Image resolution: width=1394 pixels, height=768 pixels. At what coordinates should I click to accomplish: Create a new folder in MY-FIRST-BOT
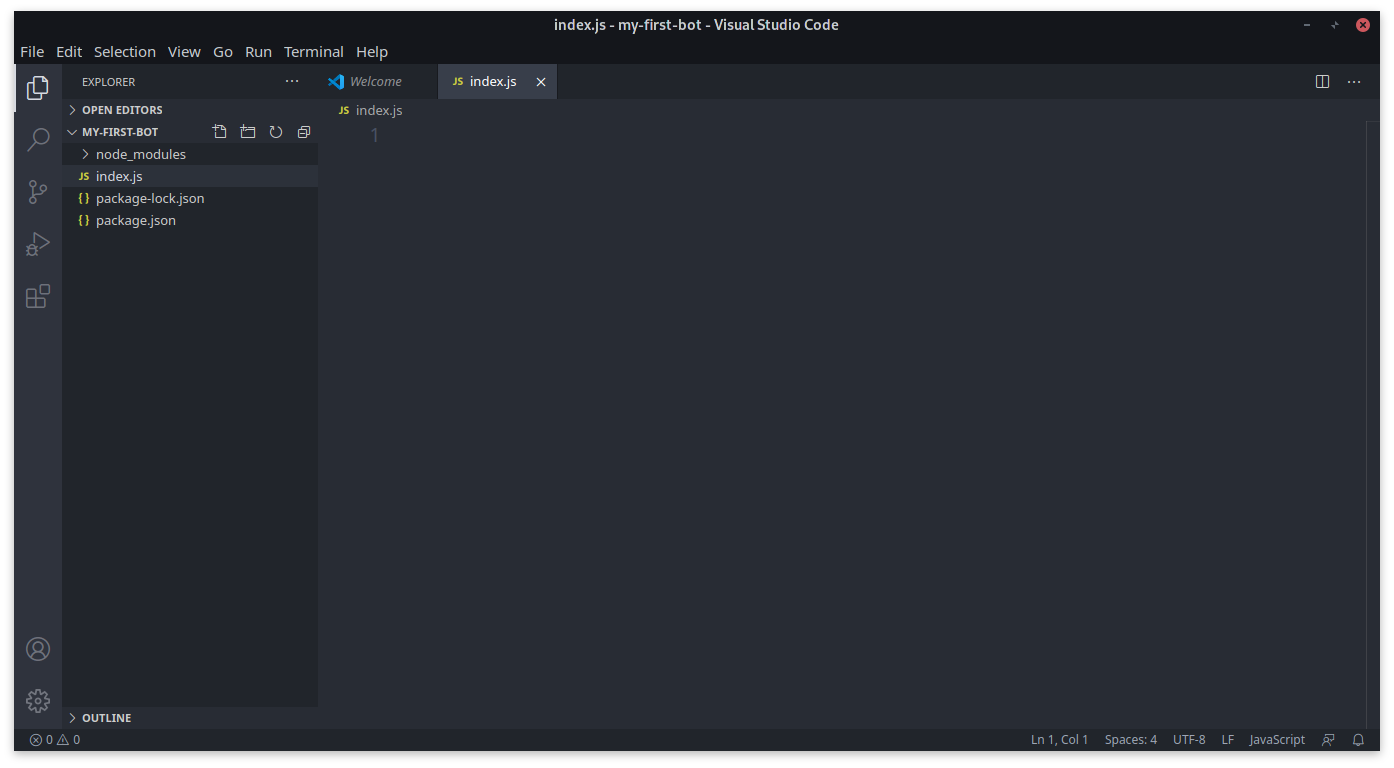[248, 132]
